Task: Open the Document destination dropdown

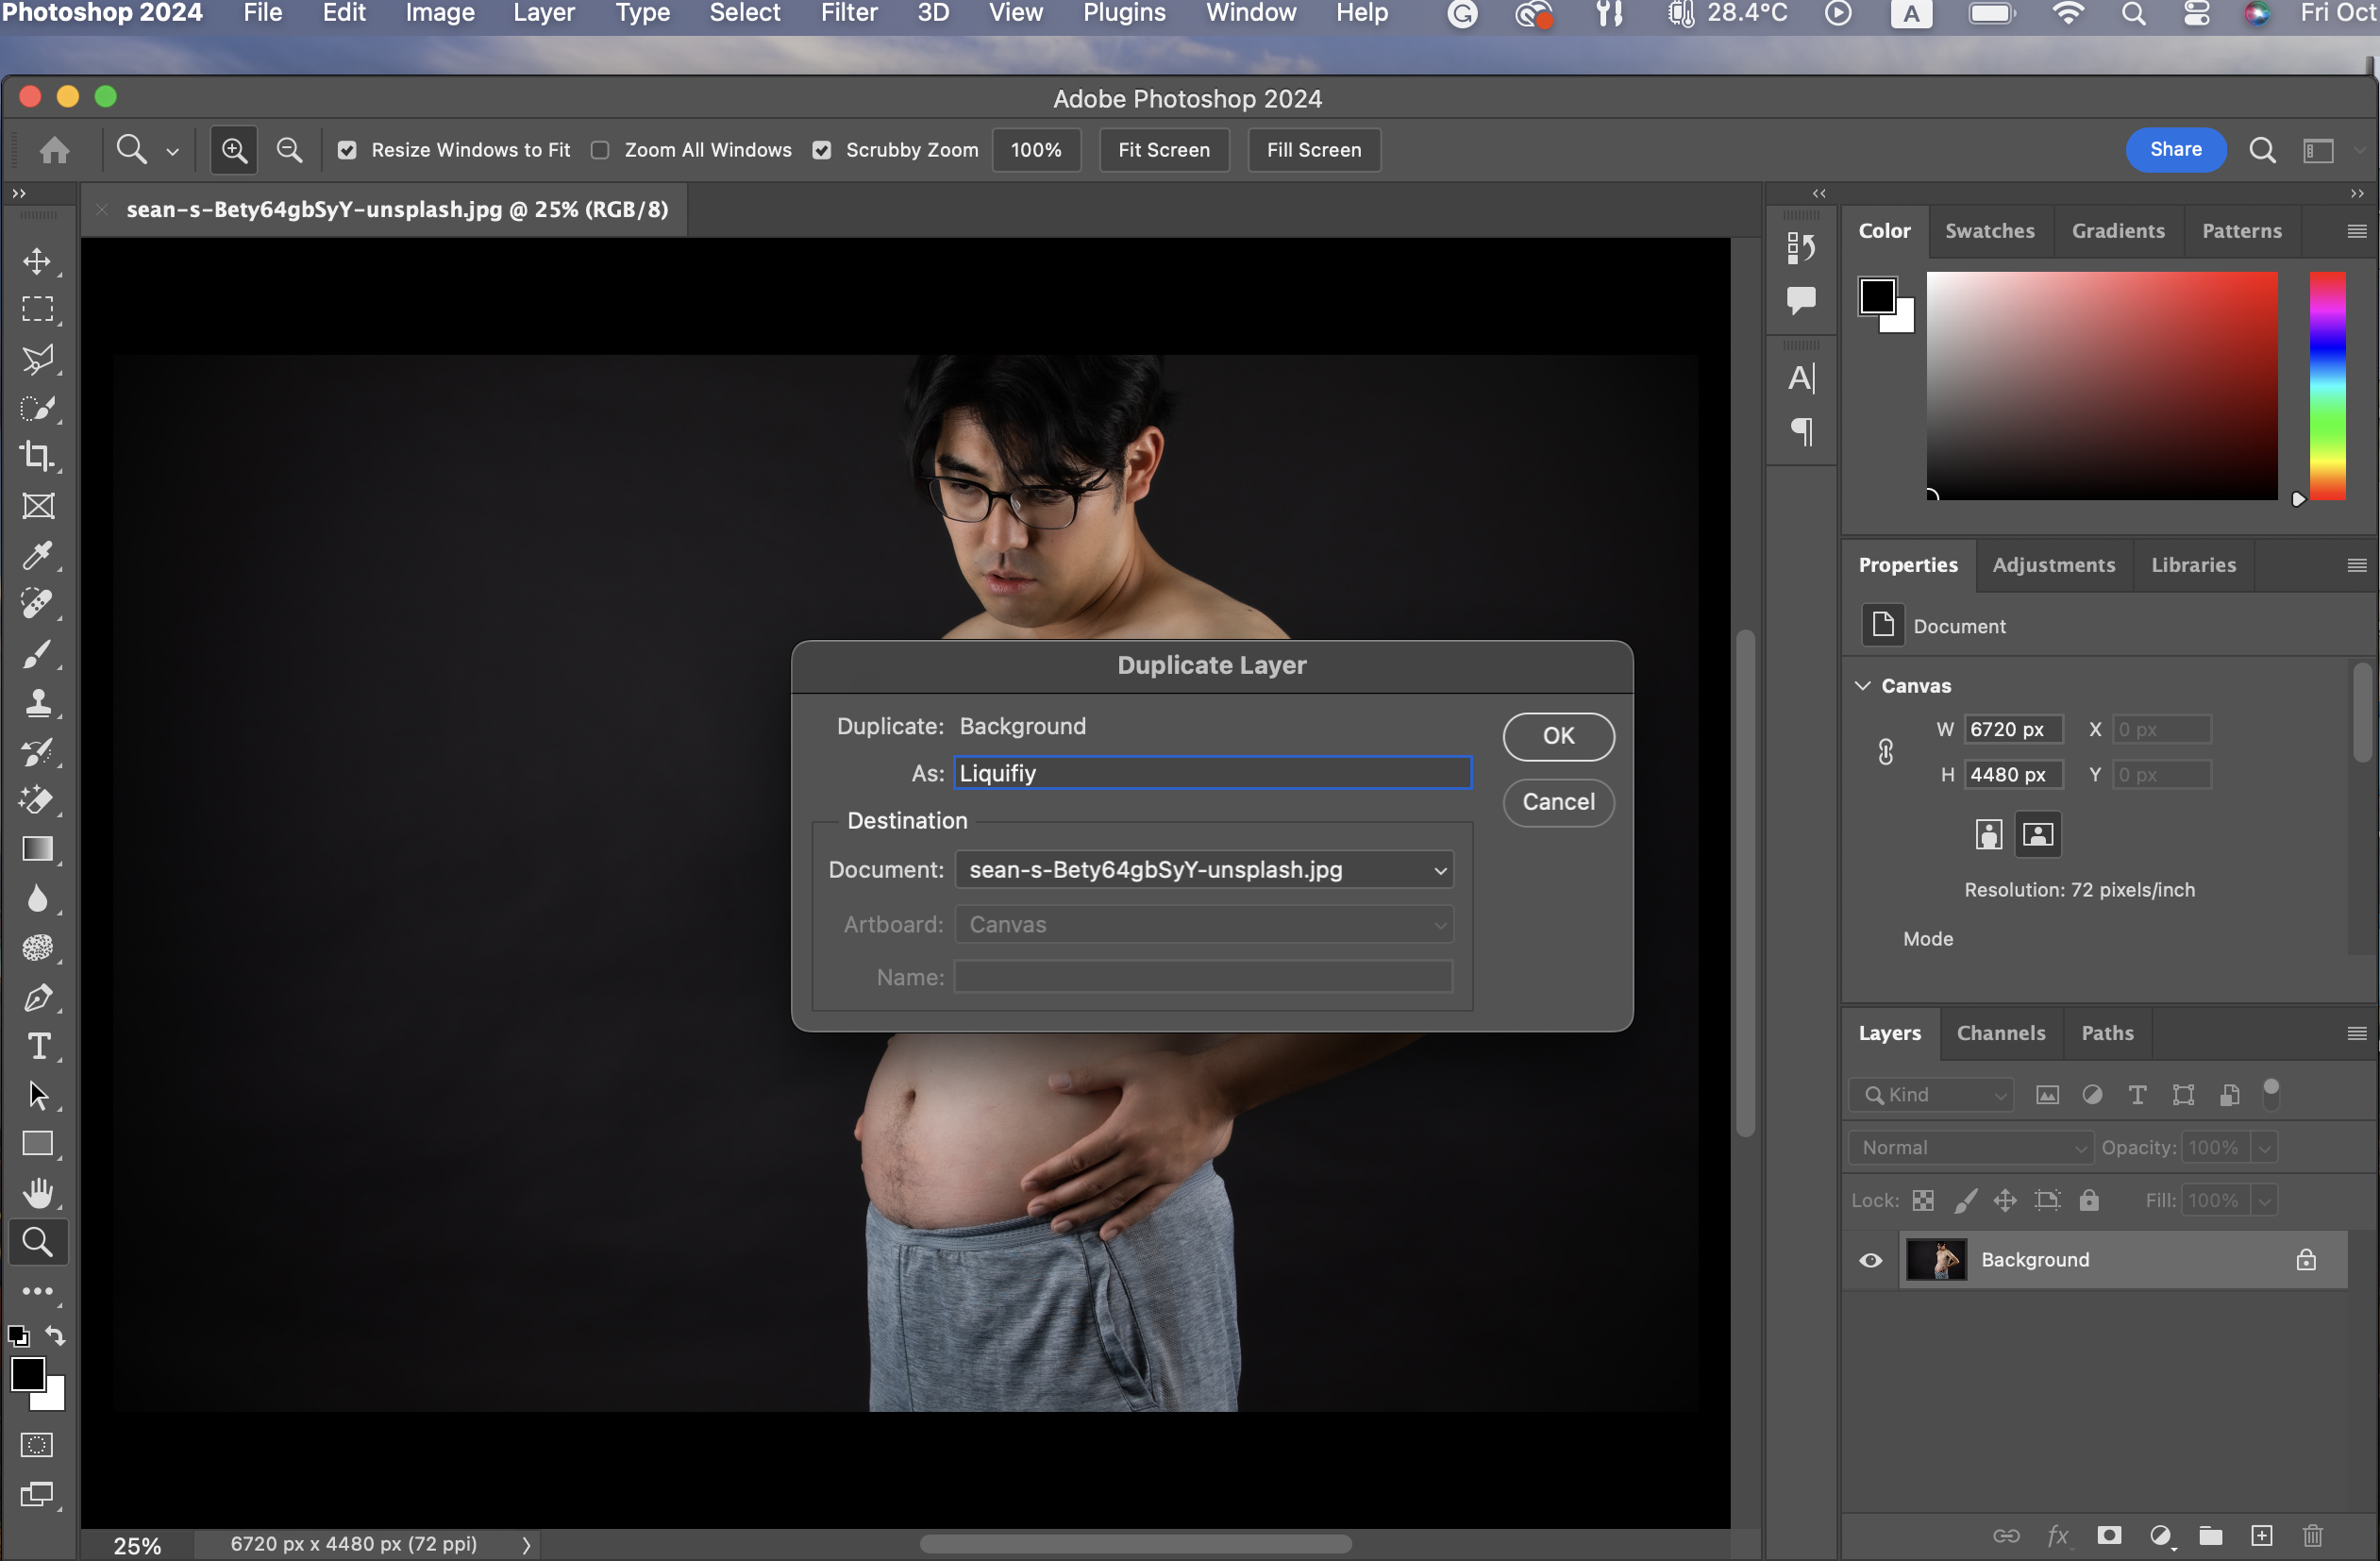Action: point(1204,870)
